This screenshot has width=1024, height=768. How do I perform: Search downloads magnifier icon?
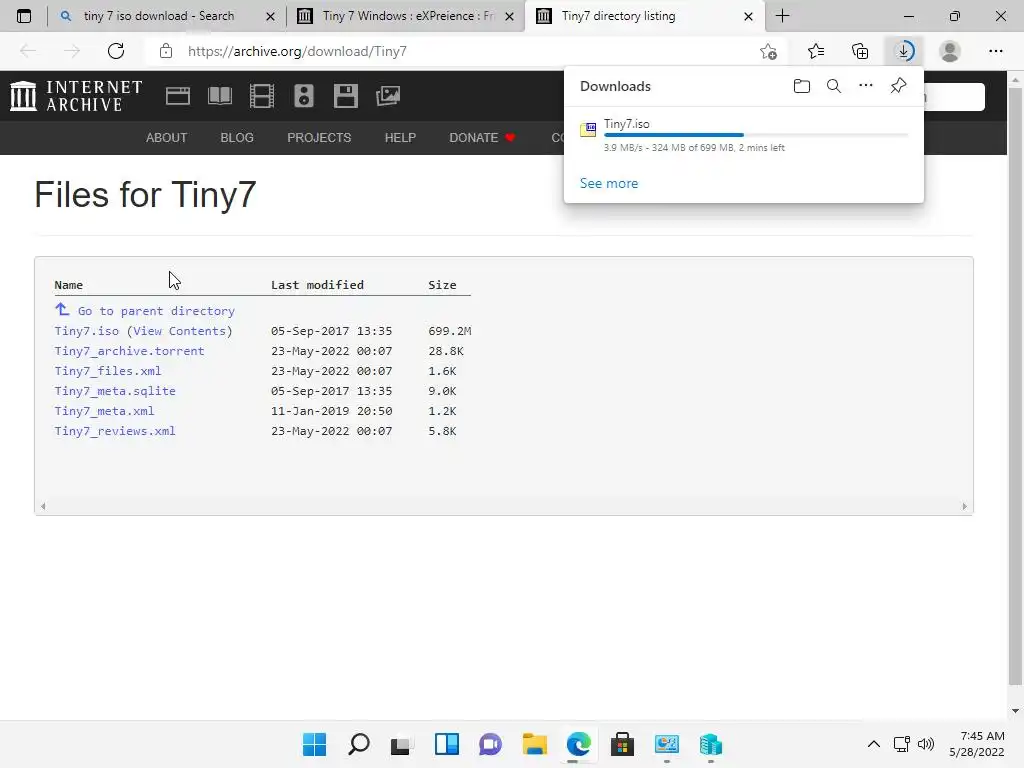pos(834,86)
